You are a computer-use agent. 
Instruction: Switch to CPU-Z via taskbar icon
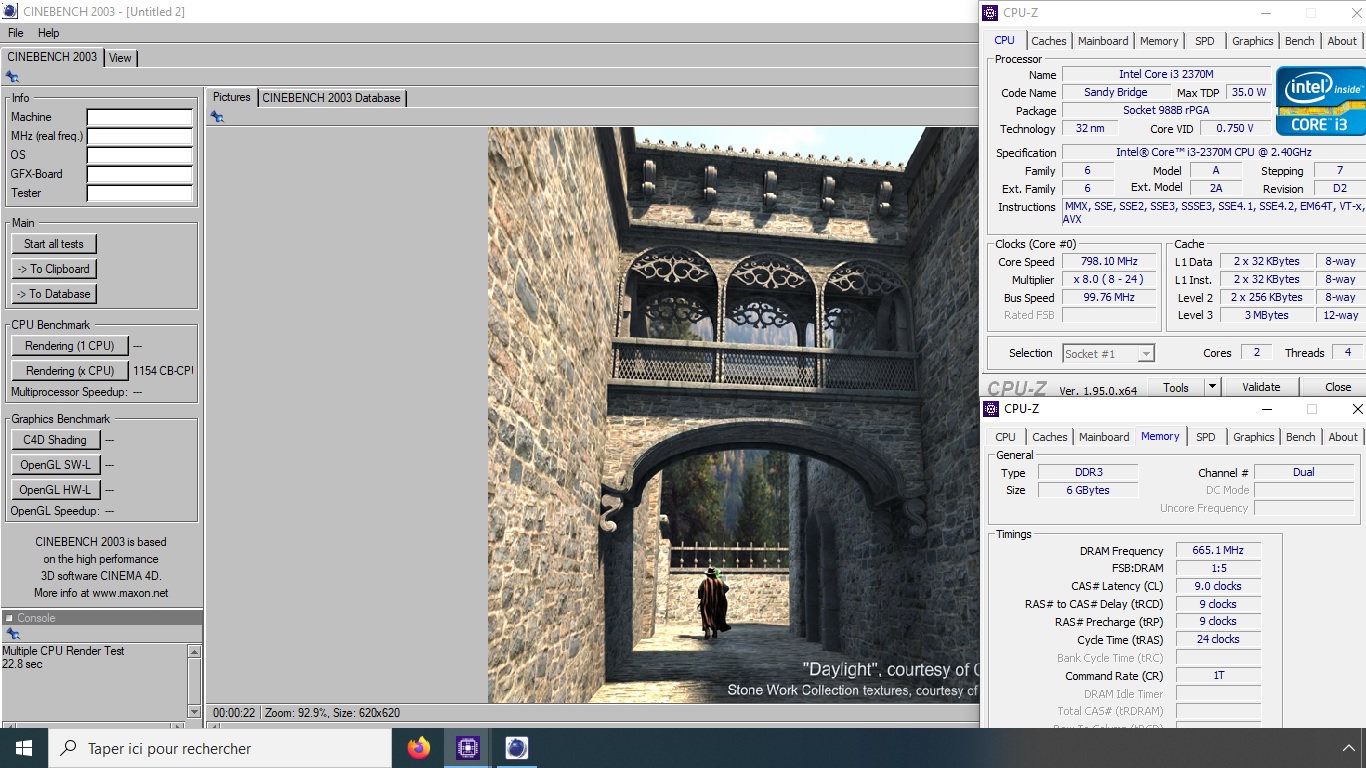[468, 748]
